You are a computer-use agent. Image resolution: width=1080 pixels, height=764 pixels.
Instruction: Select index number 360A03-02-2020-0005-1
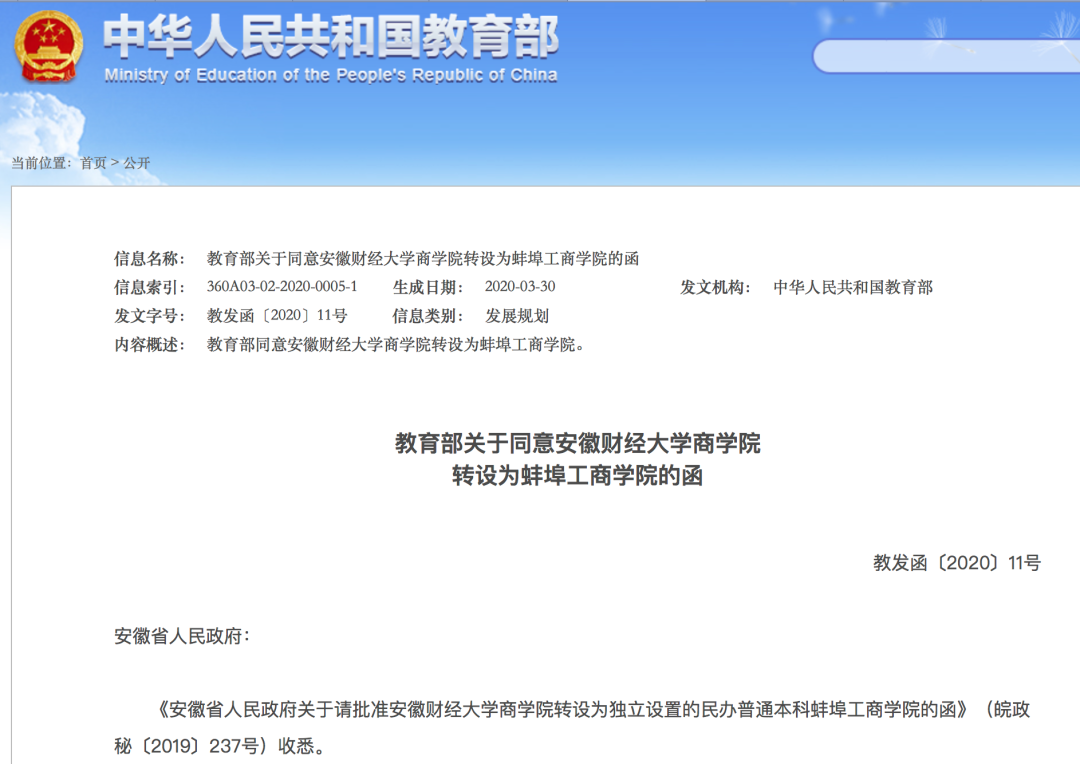click(282, 287)
